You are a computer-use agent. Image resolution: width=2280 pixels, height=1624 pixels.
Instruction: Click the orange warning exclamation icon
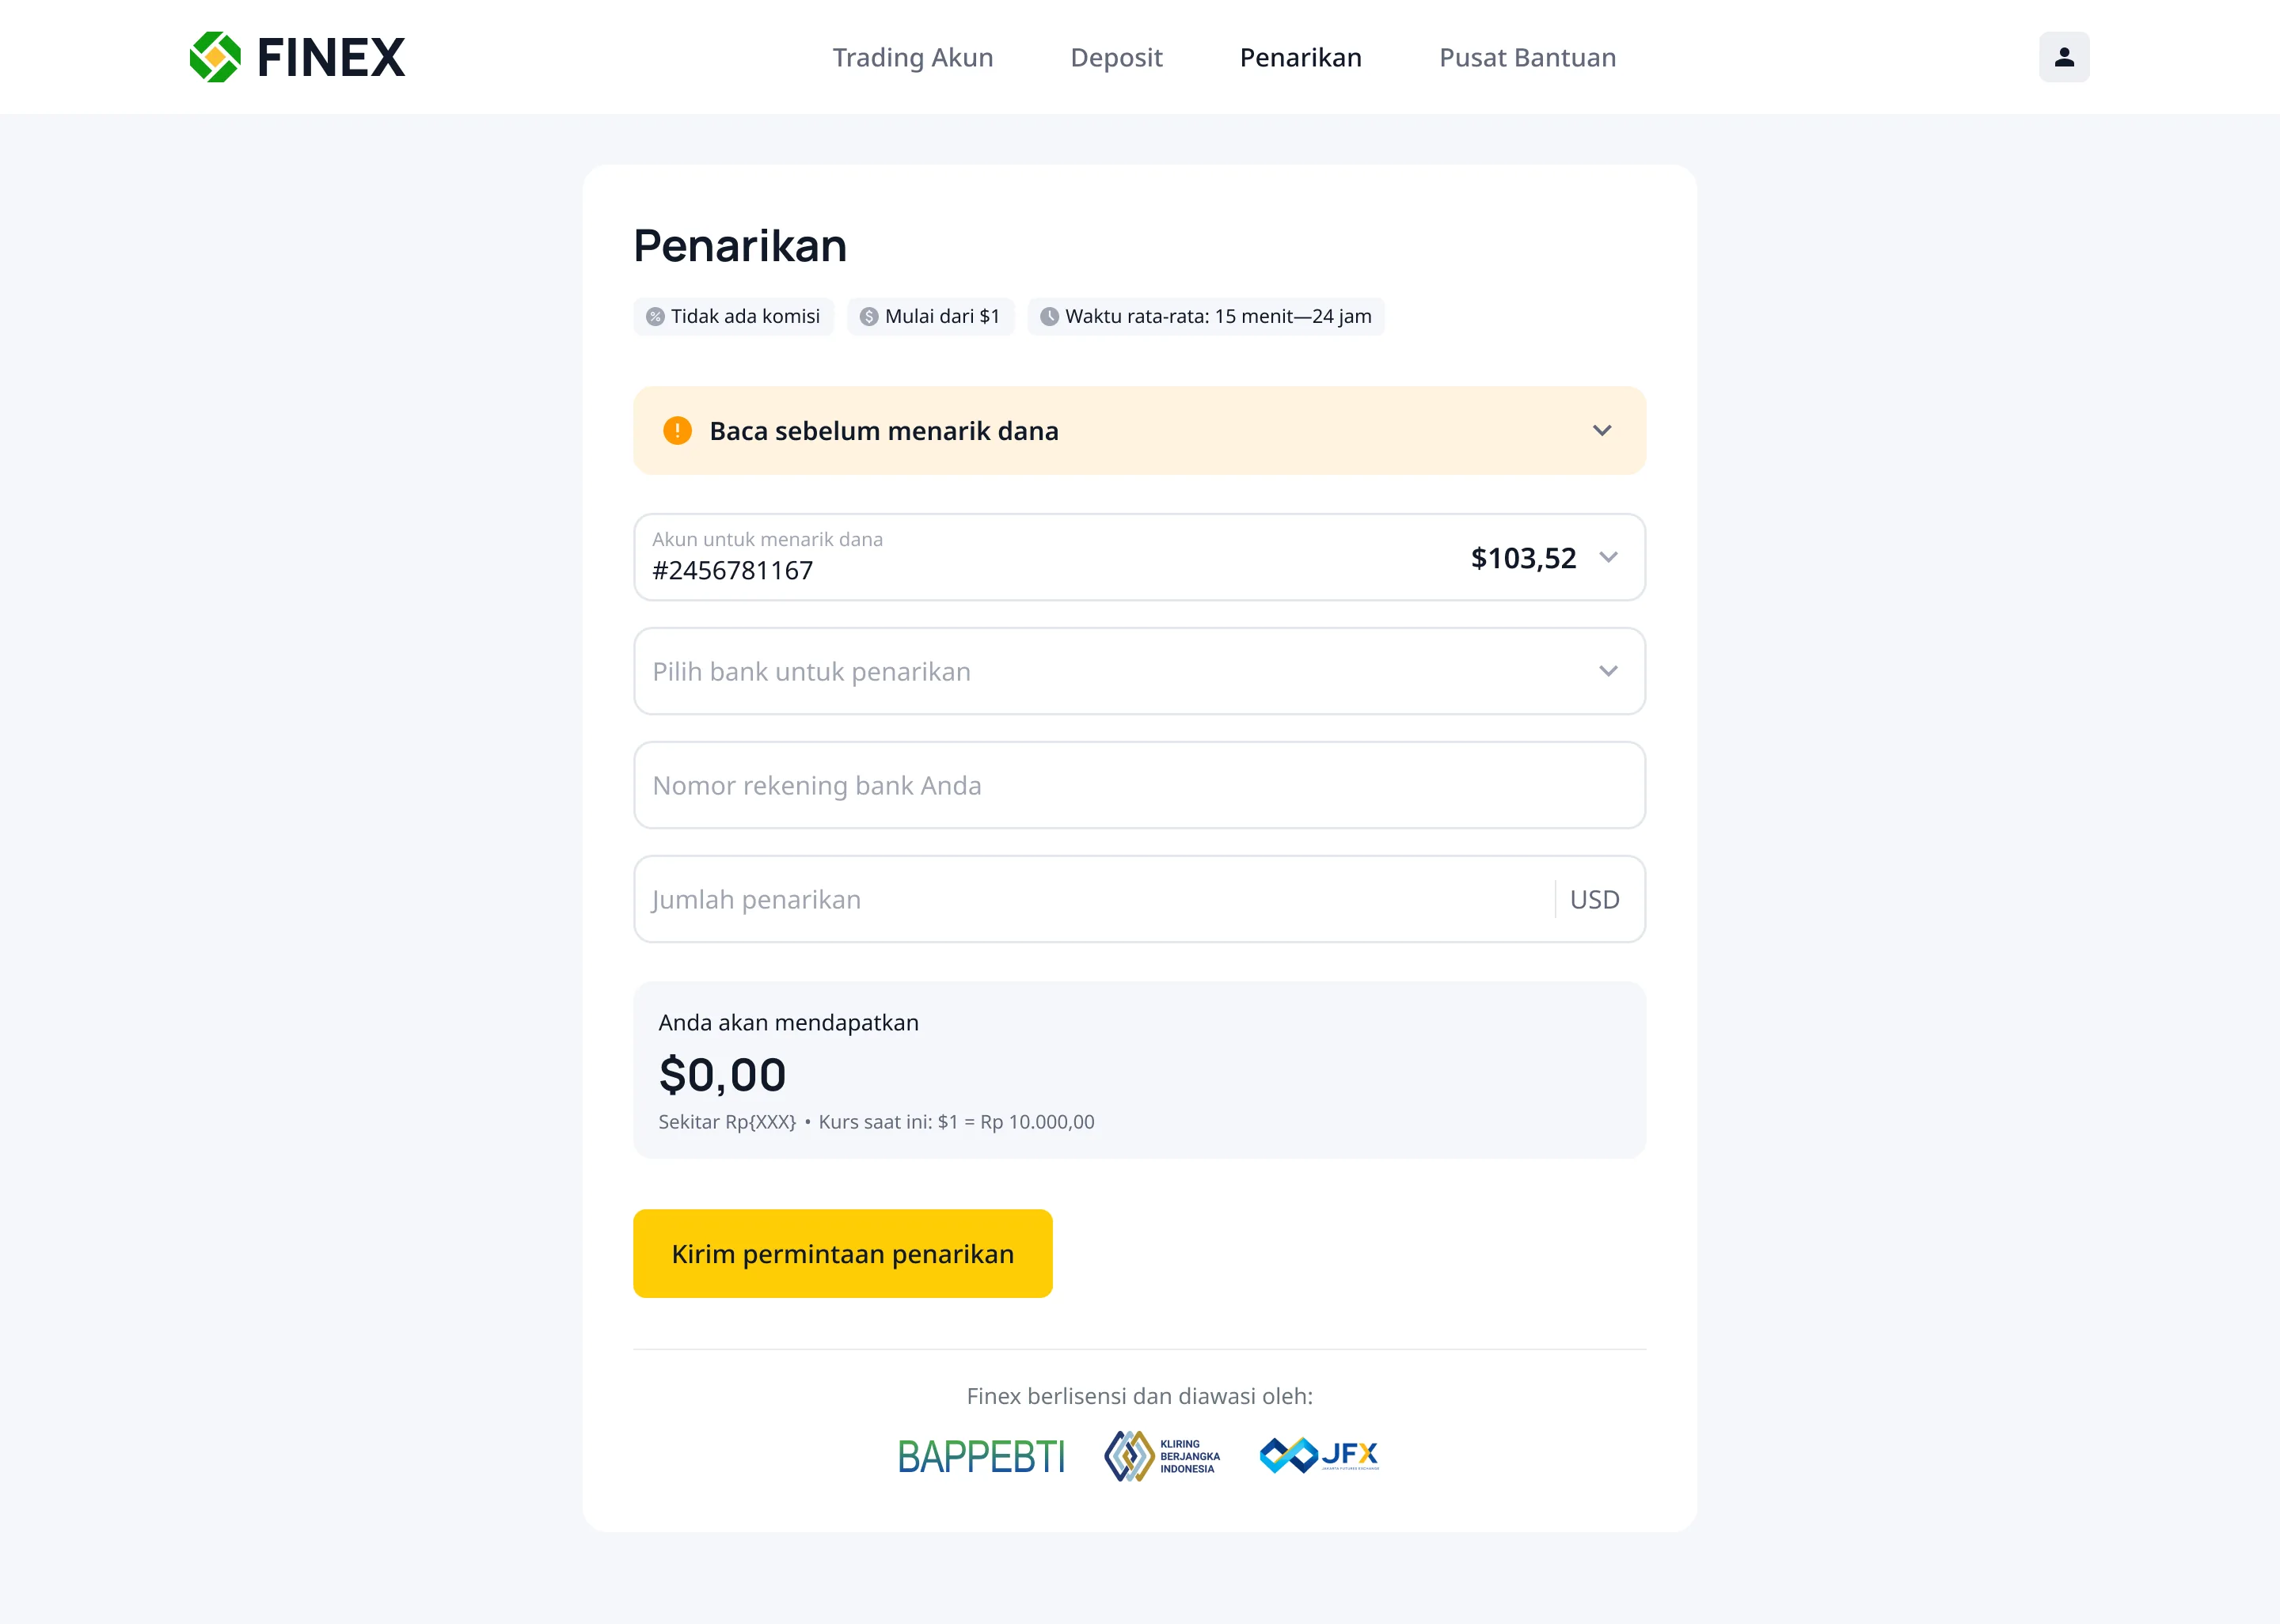pyautogui.click(x=677, y=431)
